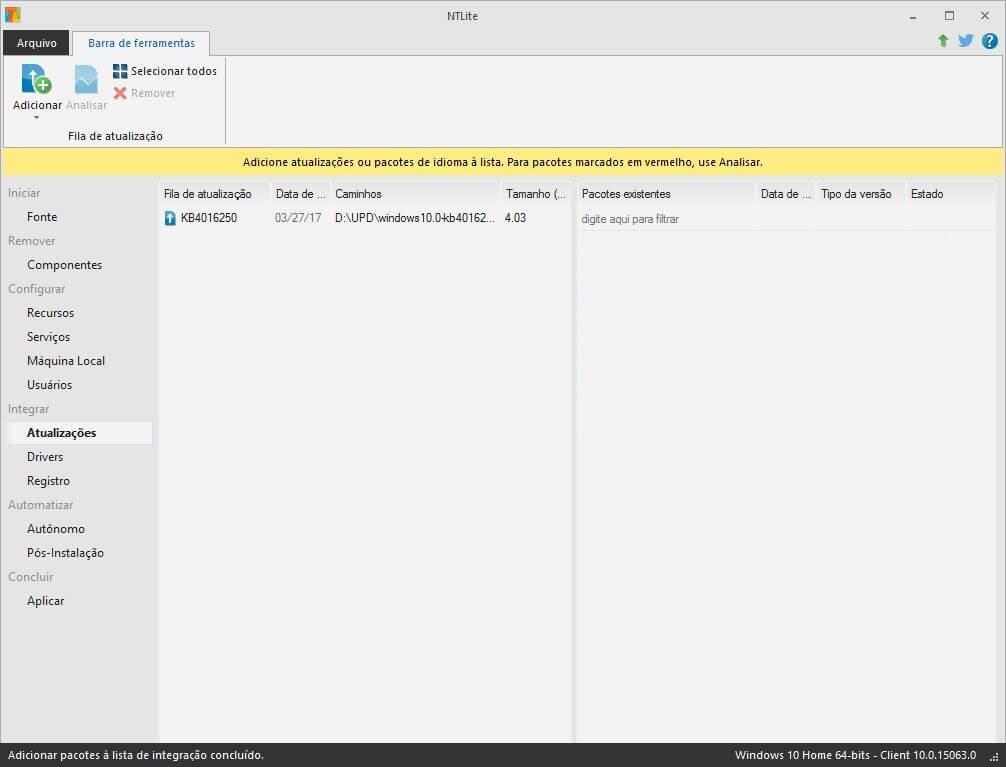The width and height of the screenshot is (1006, 767).
Task: Click Data de header in existing packages
Action: 785,194
